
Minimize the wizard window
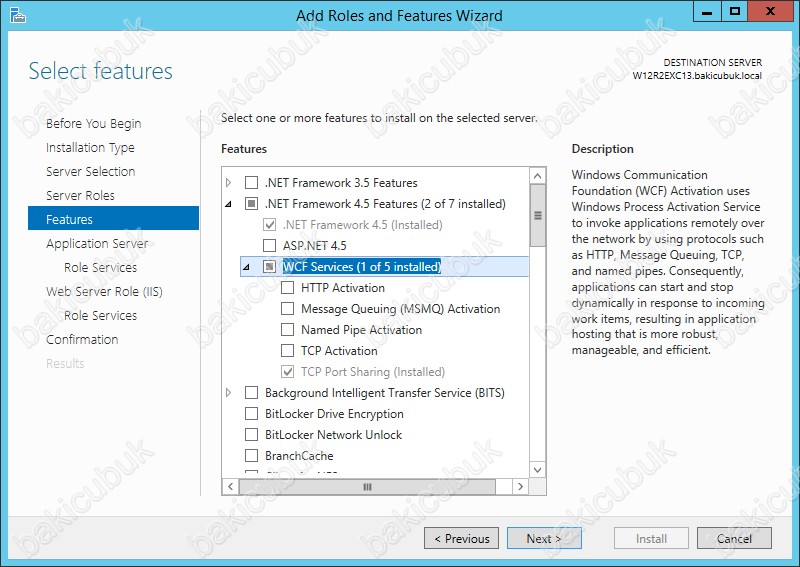tap(707, 11)
